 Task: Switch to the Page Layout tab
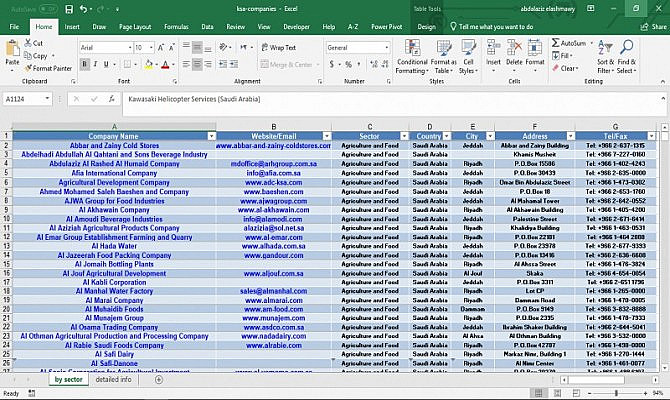135,26
